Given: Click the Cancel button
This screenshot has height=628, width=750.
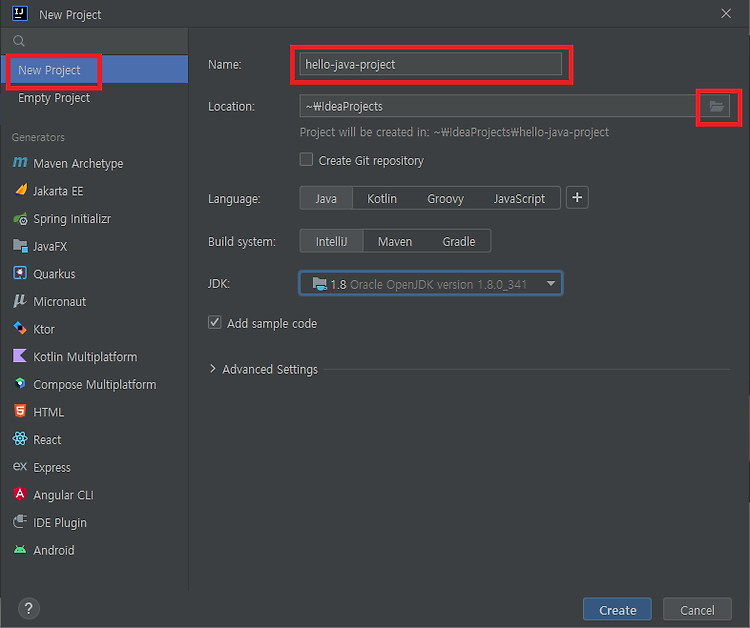Looking at the screenshot, I should pos(697,610).
